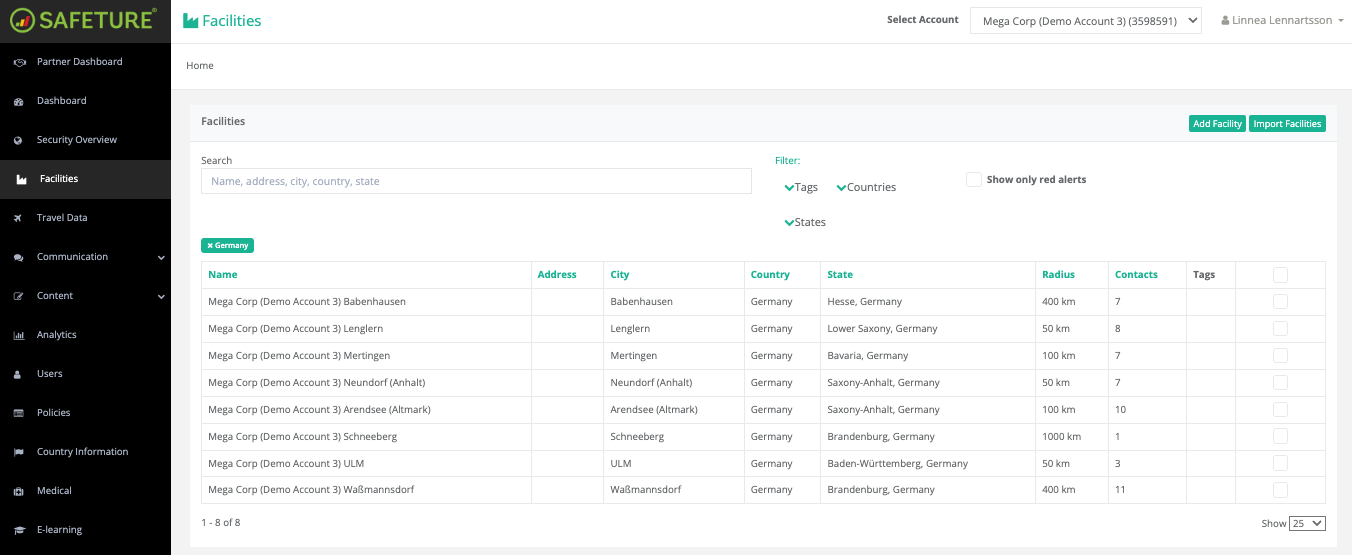This screenshot has width=1352, height=555.
Task: Enable Show only red alerts checkbox
Action: (x=973, y=180)
